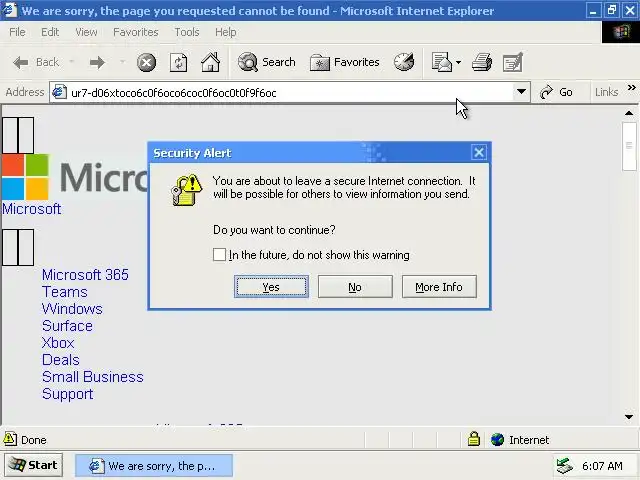Click the page scrollbar up arrow
The width and height of the screenshot is (640, 480).
pyautogui.click(x=629, y=113)
